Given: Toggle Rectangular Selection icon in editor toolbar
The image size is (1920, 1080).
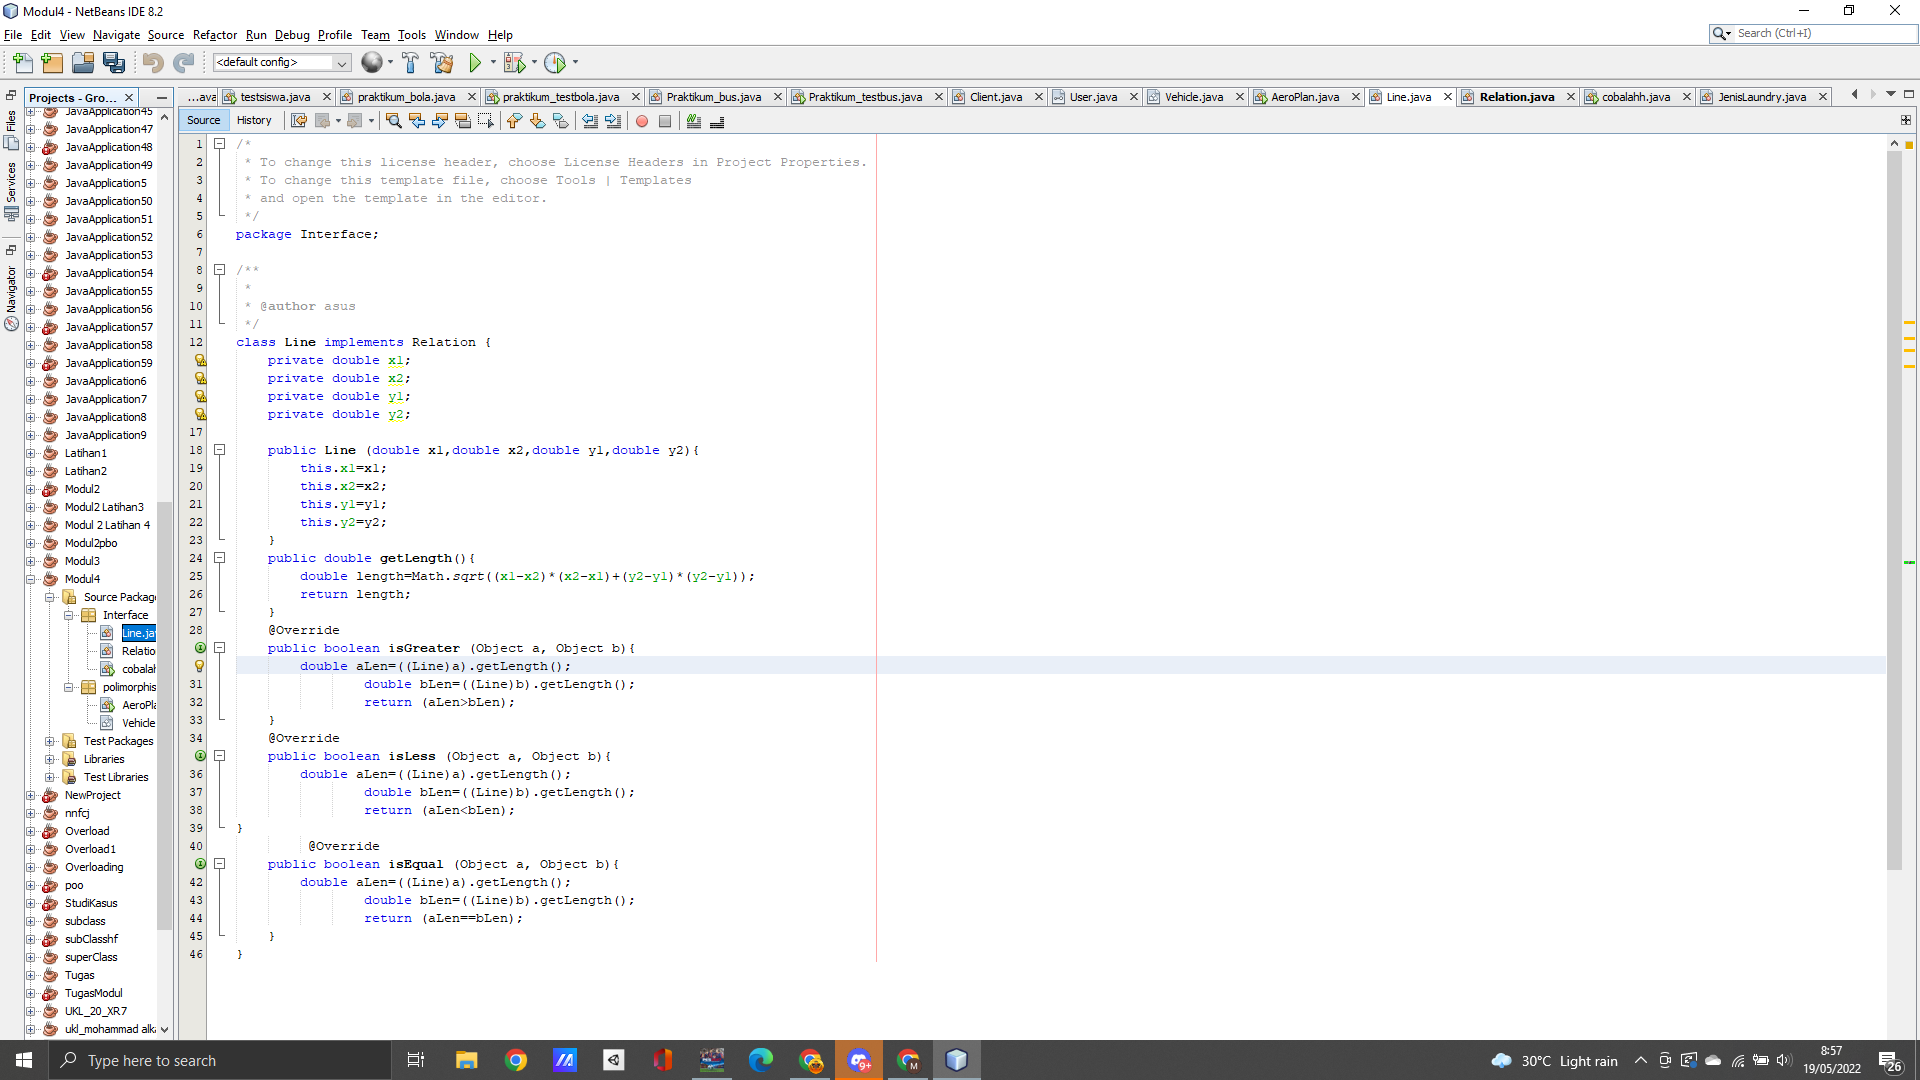Looking at the screenshot, I should pos(486,121).
